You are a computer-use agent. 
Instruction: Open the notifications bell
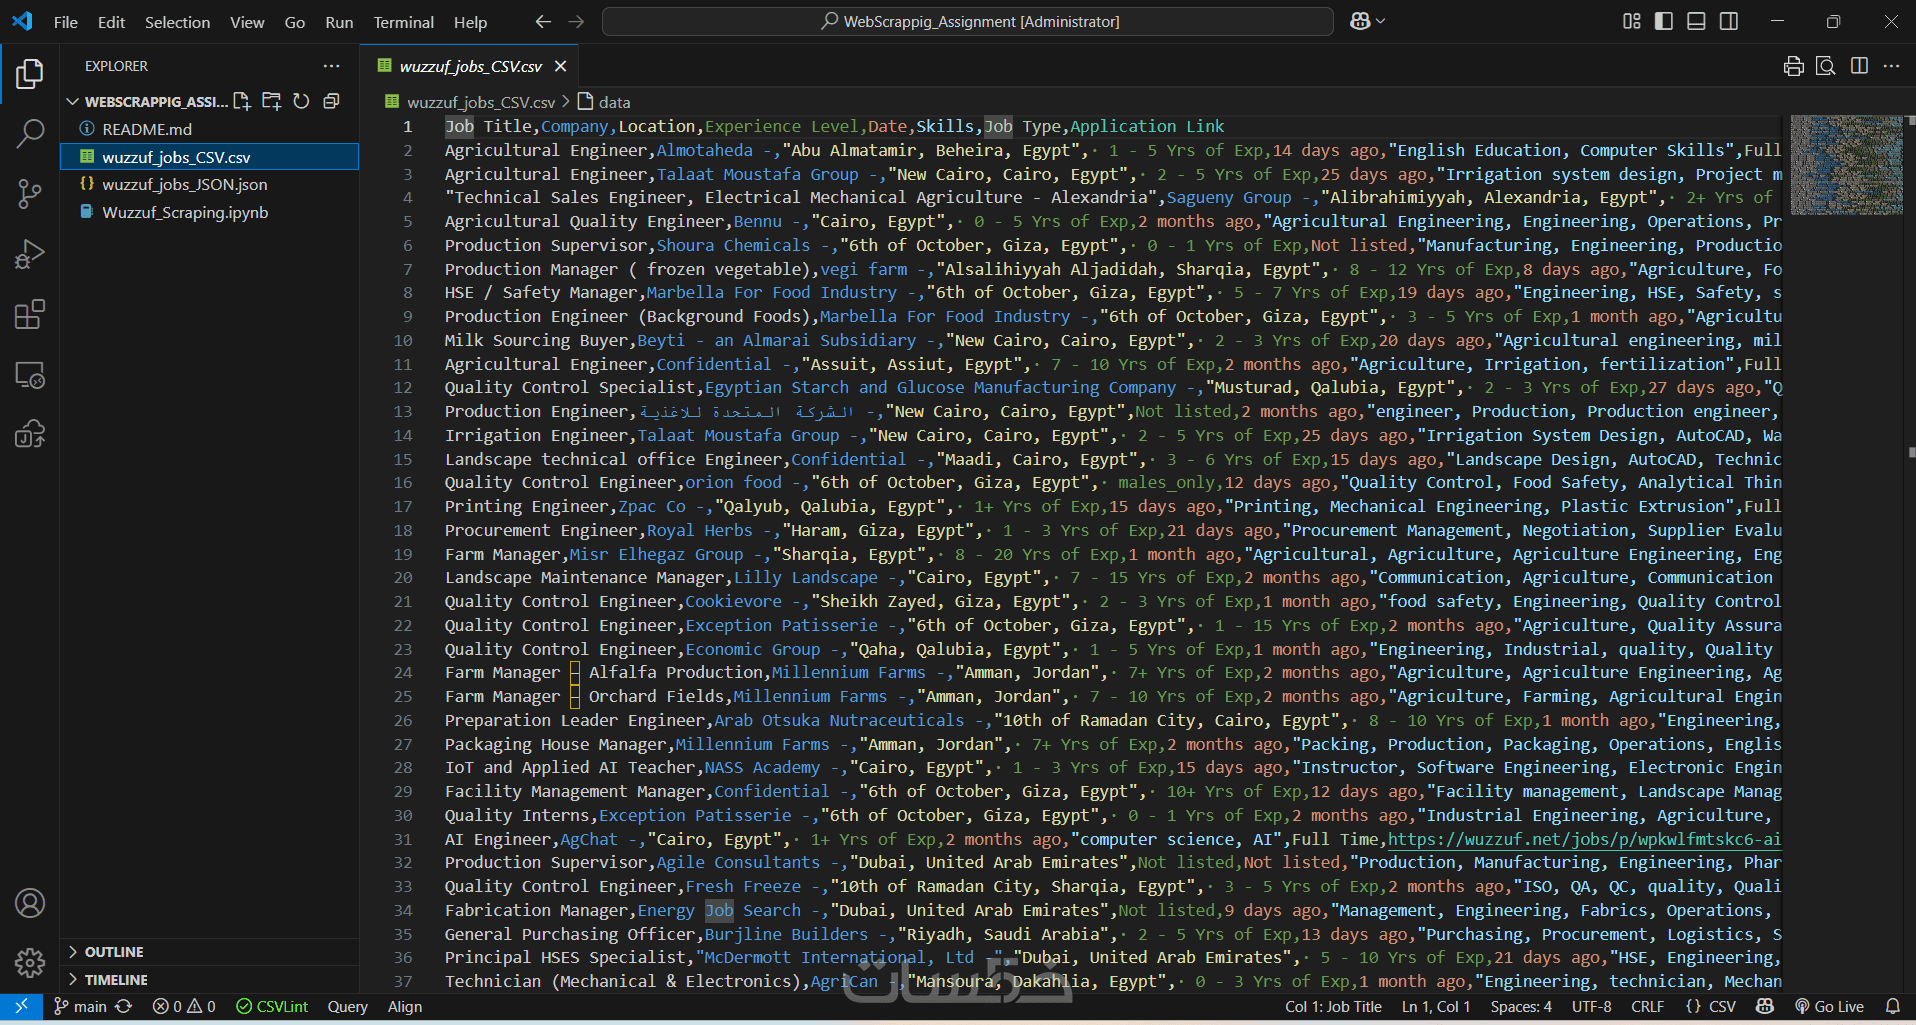(1893, 1006)
